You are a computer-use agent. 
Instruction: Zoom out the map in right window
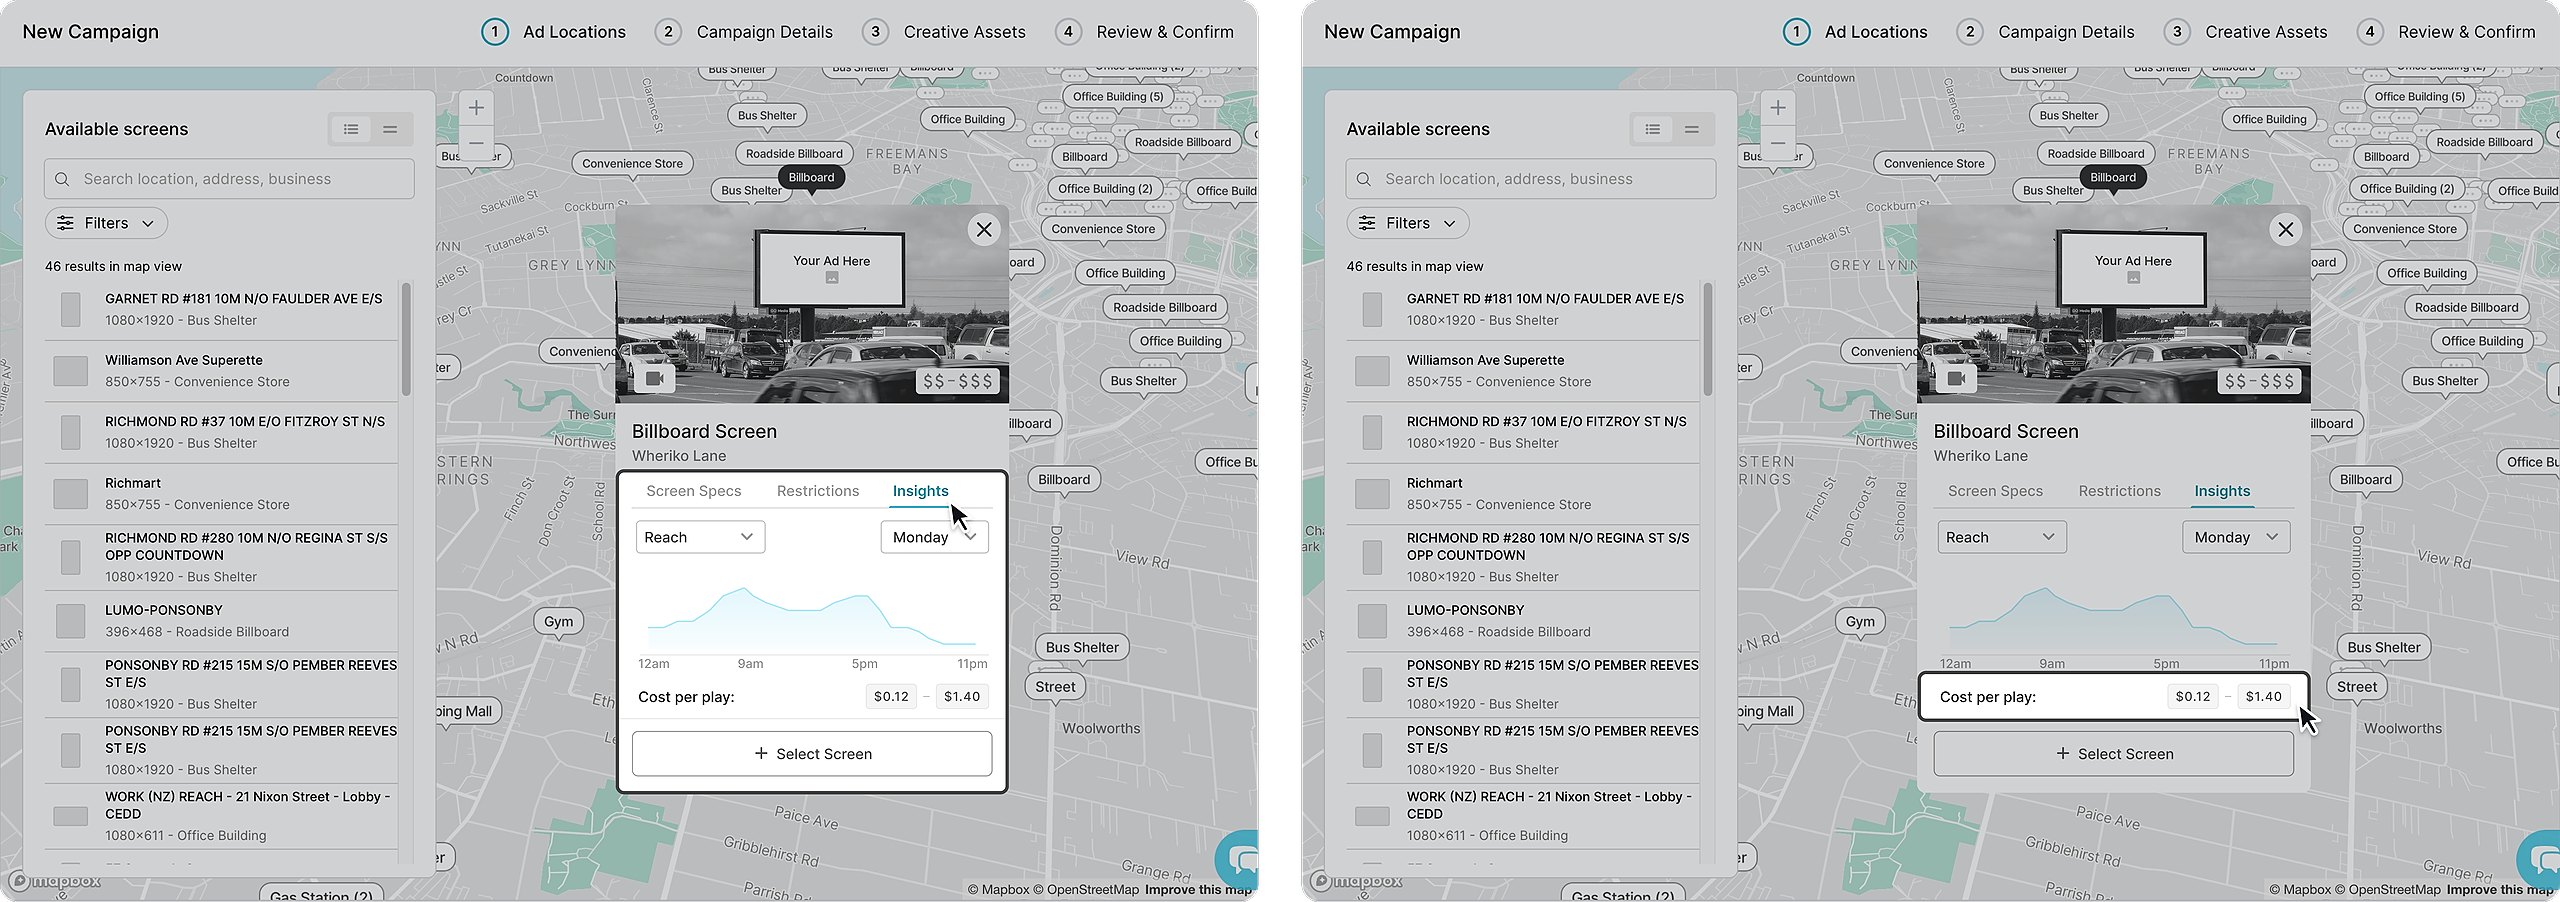point(1778,143)
